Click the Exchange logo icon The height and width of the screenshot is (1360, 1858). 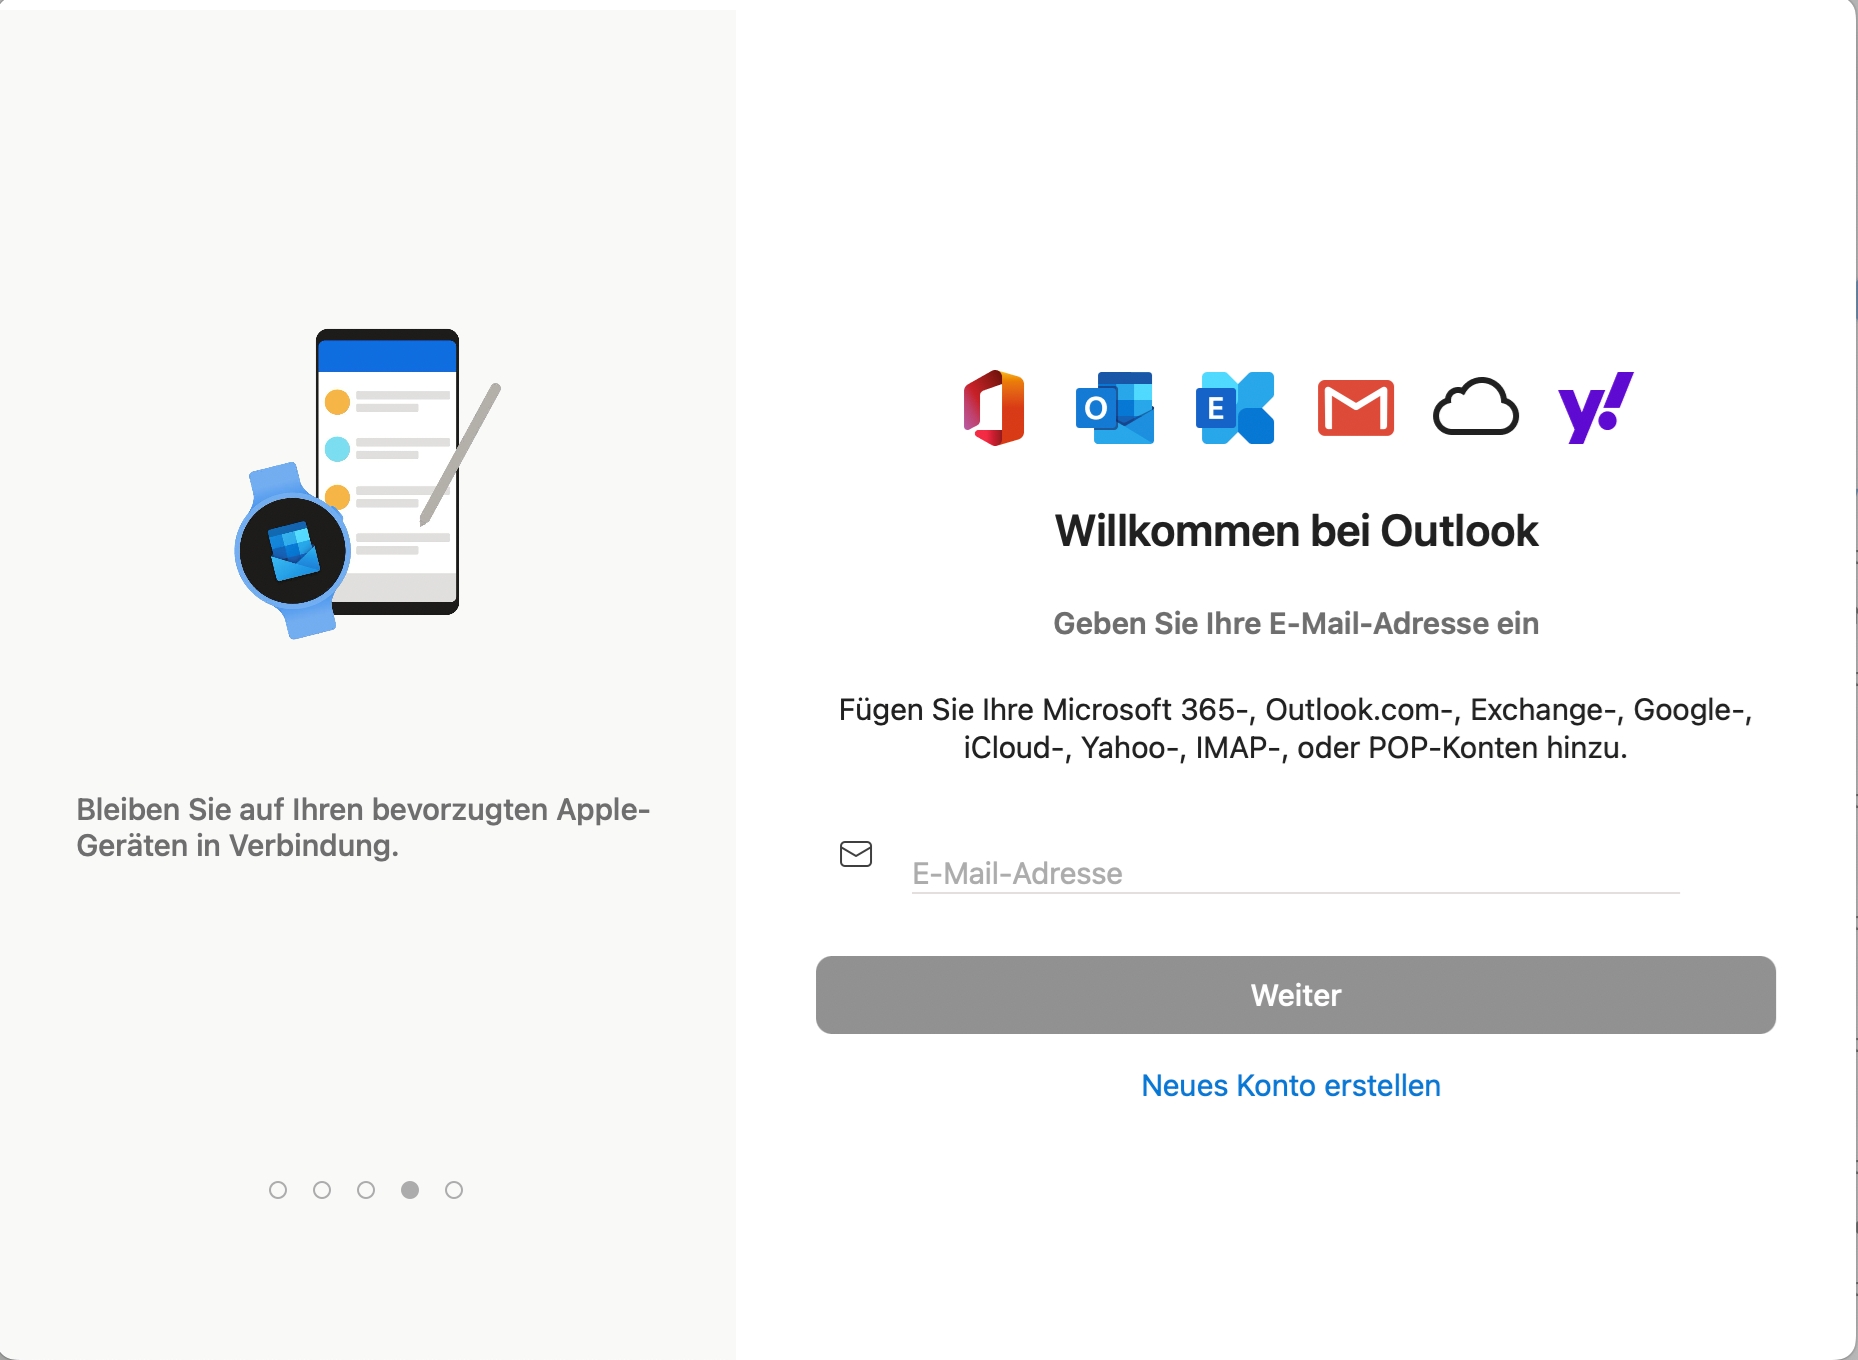point(1235,408)
